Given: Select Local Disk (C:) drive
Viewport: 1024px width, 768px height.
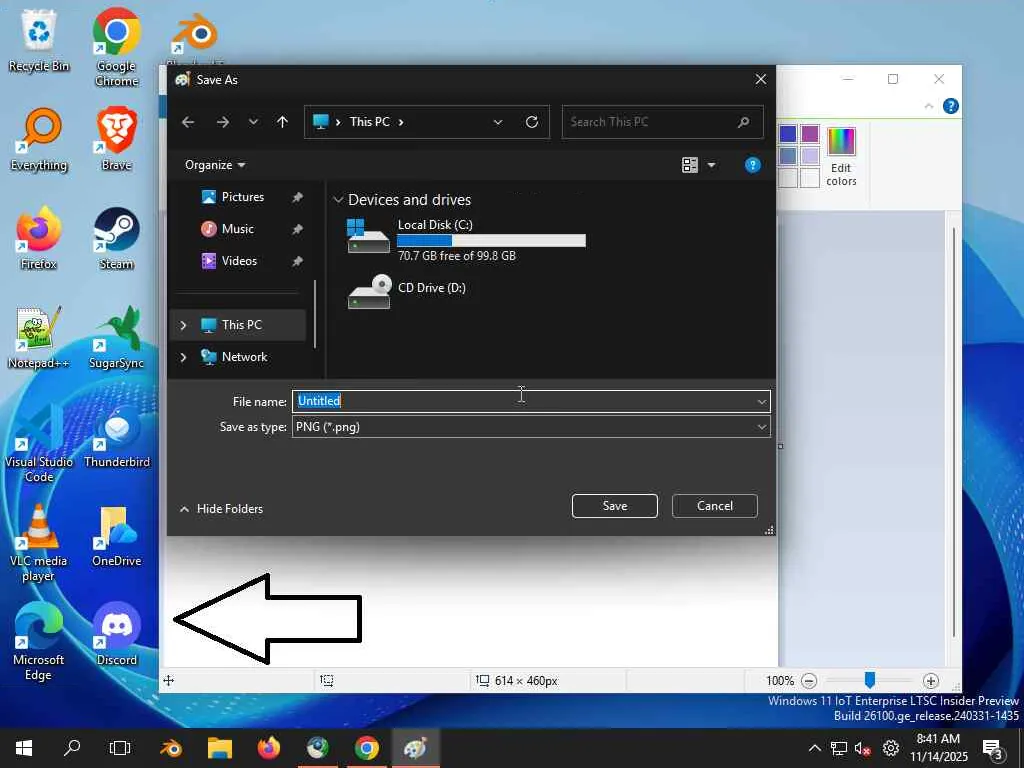Looking at the screenshot, I should [466, 240].
